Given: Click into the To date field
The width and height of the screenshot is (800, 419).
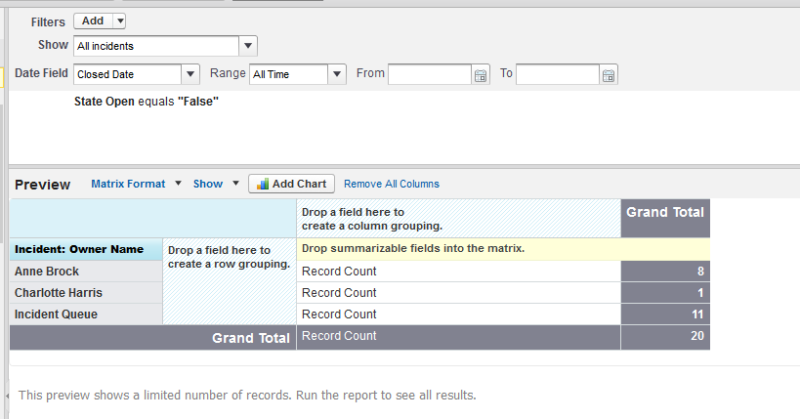Looking at the screenshot, I should coord(557,74).
